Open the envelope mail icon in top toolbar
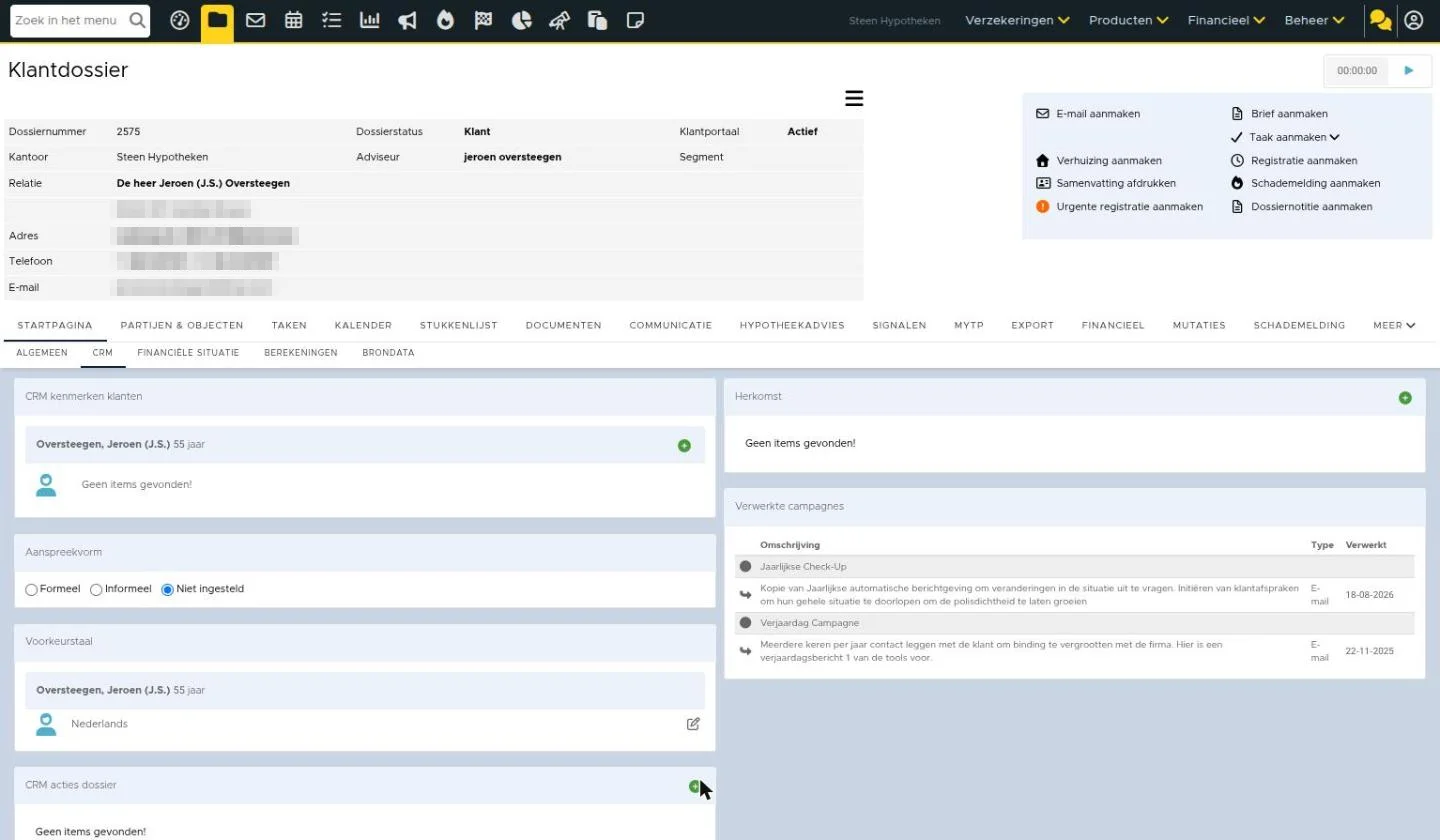 (x=255, y=20)
